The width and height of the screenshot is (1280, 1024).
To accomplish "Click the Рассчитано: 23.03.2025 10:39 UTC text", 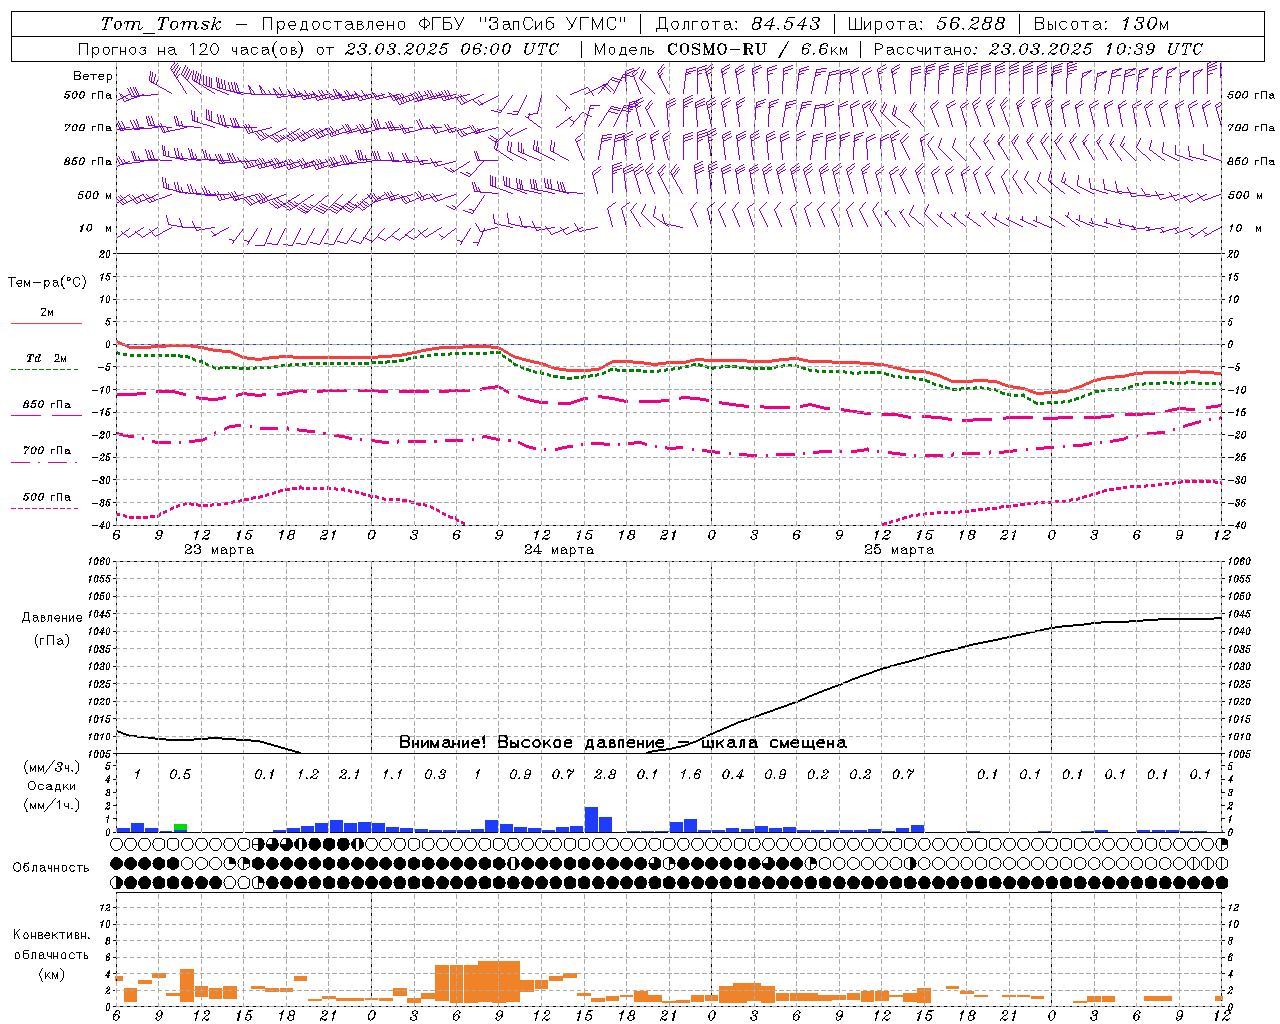I will click(1038, 49).
